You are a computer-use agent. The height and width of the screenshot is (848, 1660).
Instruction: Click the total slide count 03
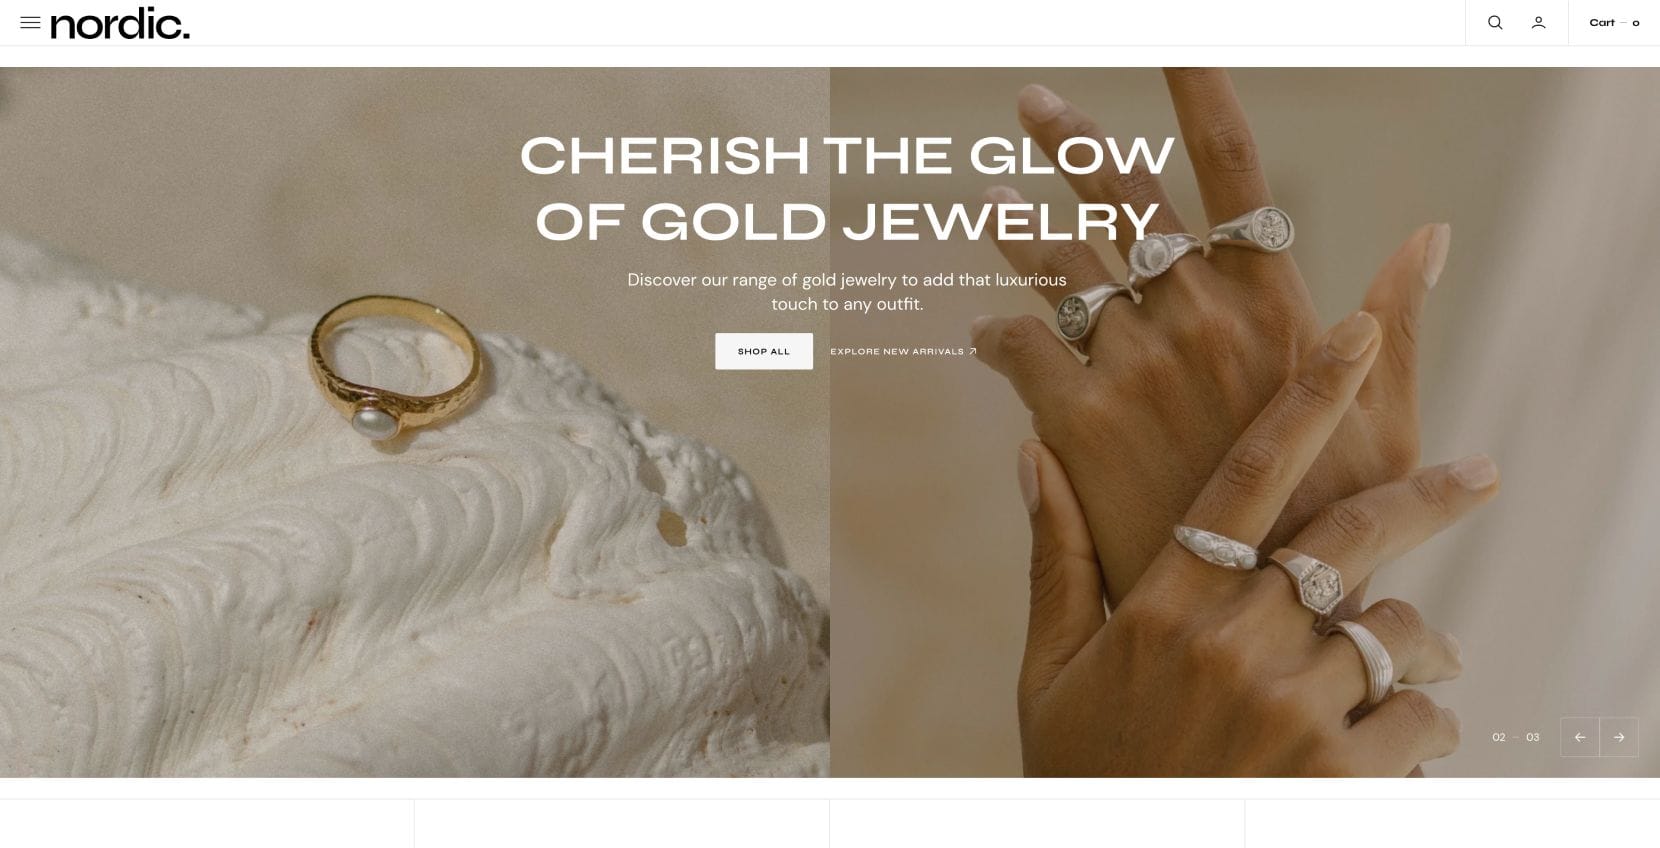coord(1533,737)
